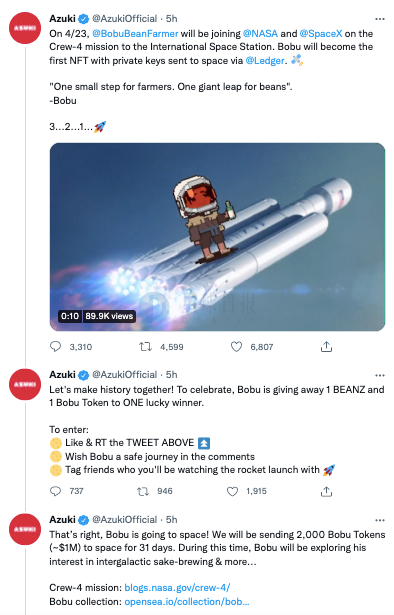The width and height of the screenshot is (394, 615).
Task: Play the Bobu rocket video
Action: pos(217,237)
